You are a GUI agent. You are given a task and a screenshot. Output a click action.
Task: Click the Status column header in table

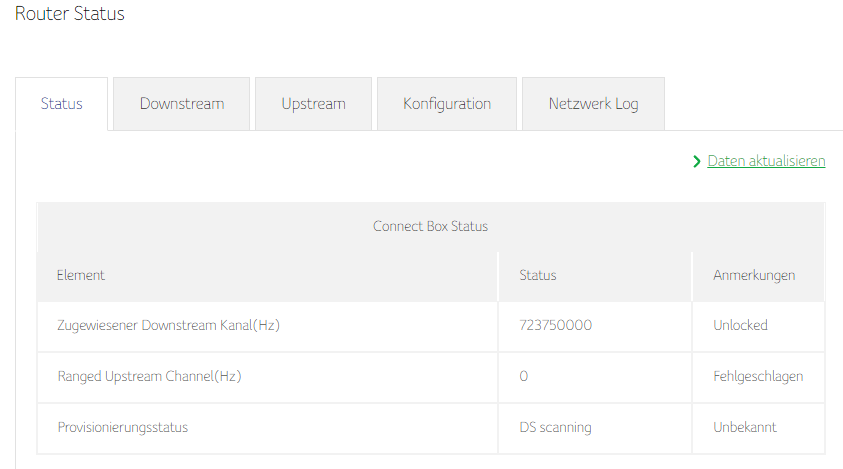tap(538, 275)
